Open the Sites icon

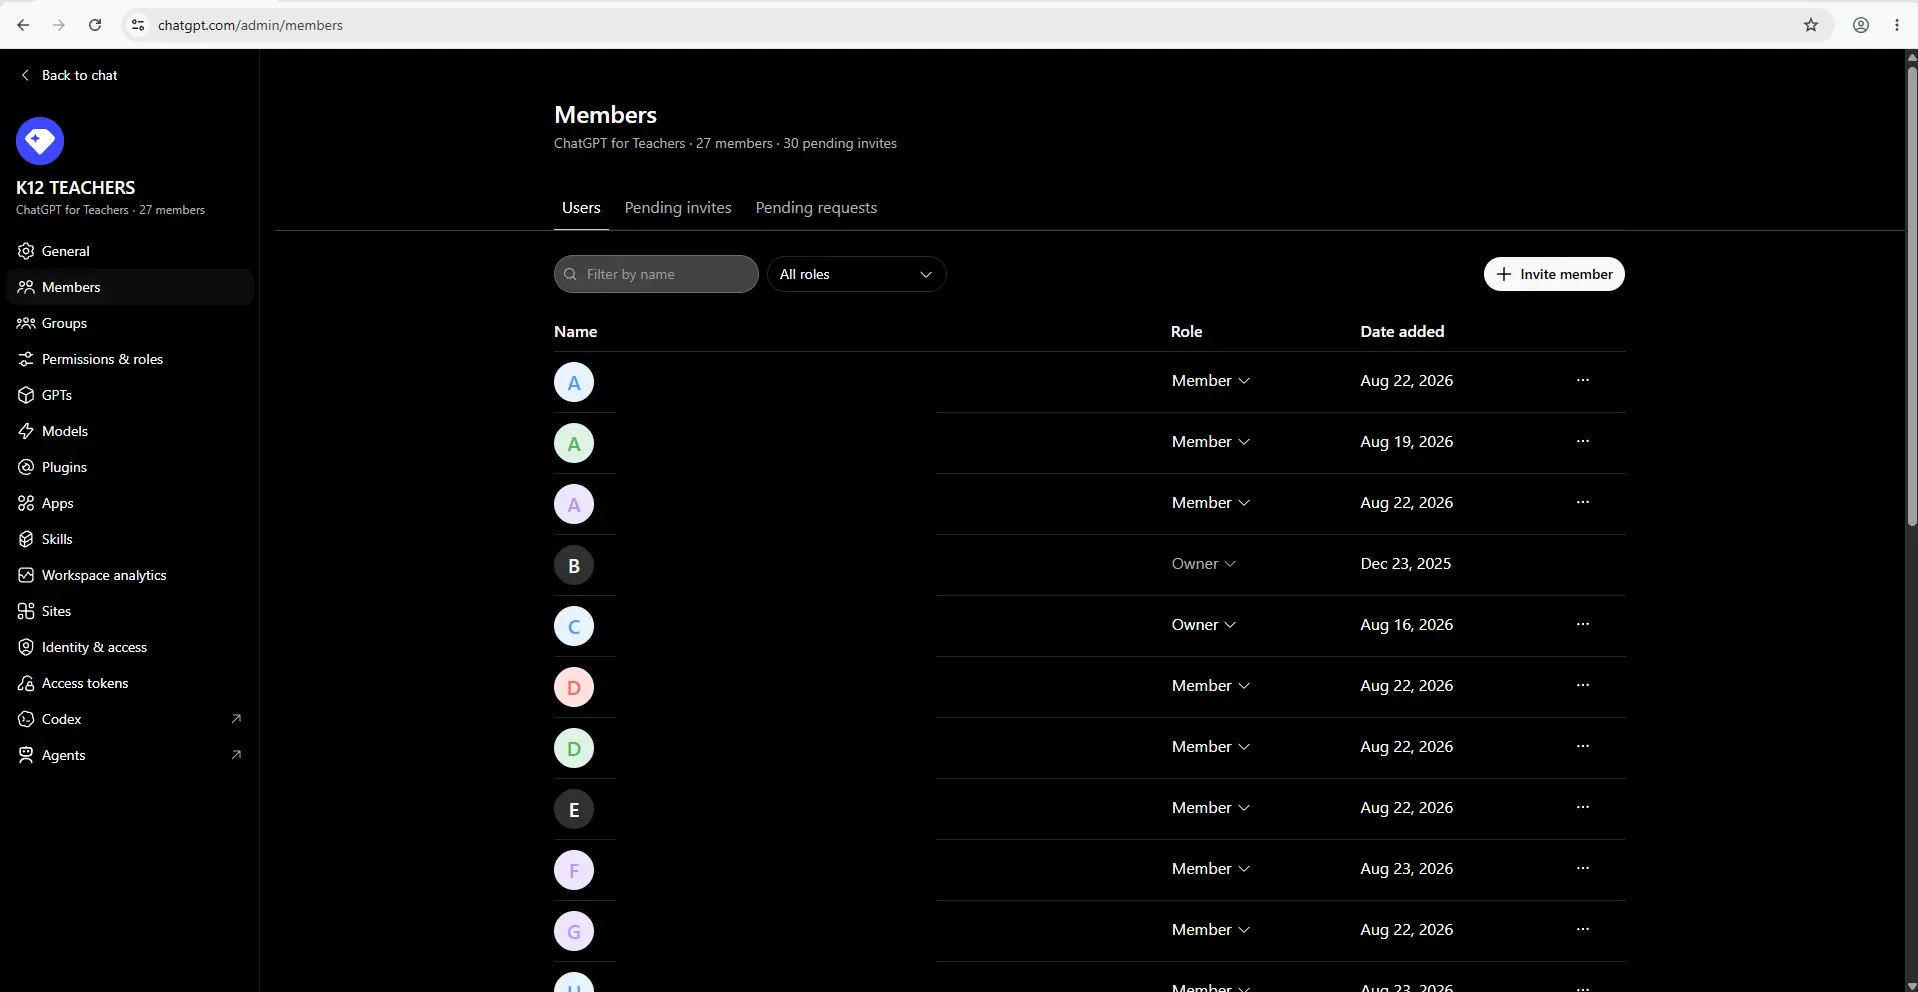[26, 611]
